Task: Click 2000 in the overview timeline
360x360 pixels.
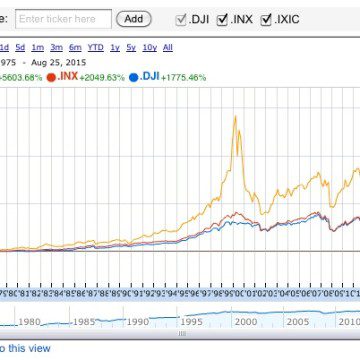Action: 246,322
